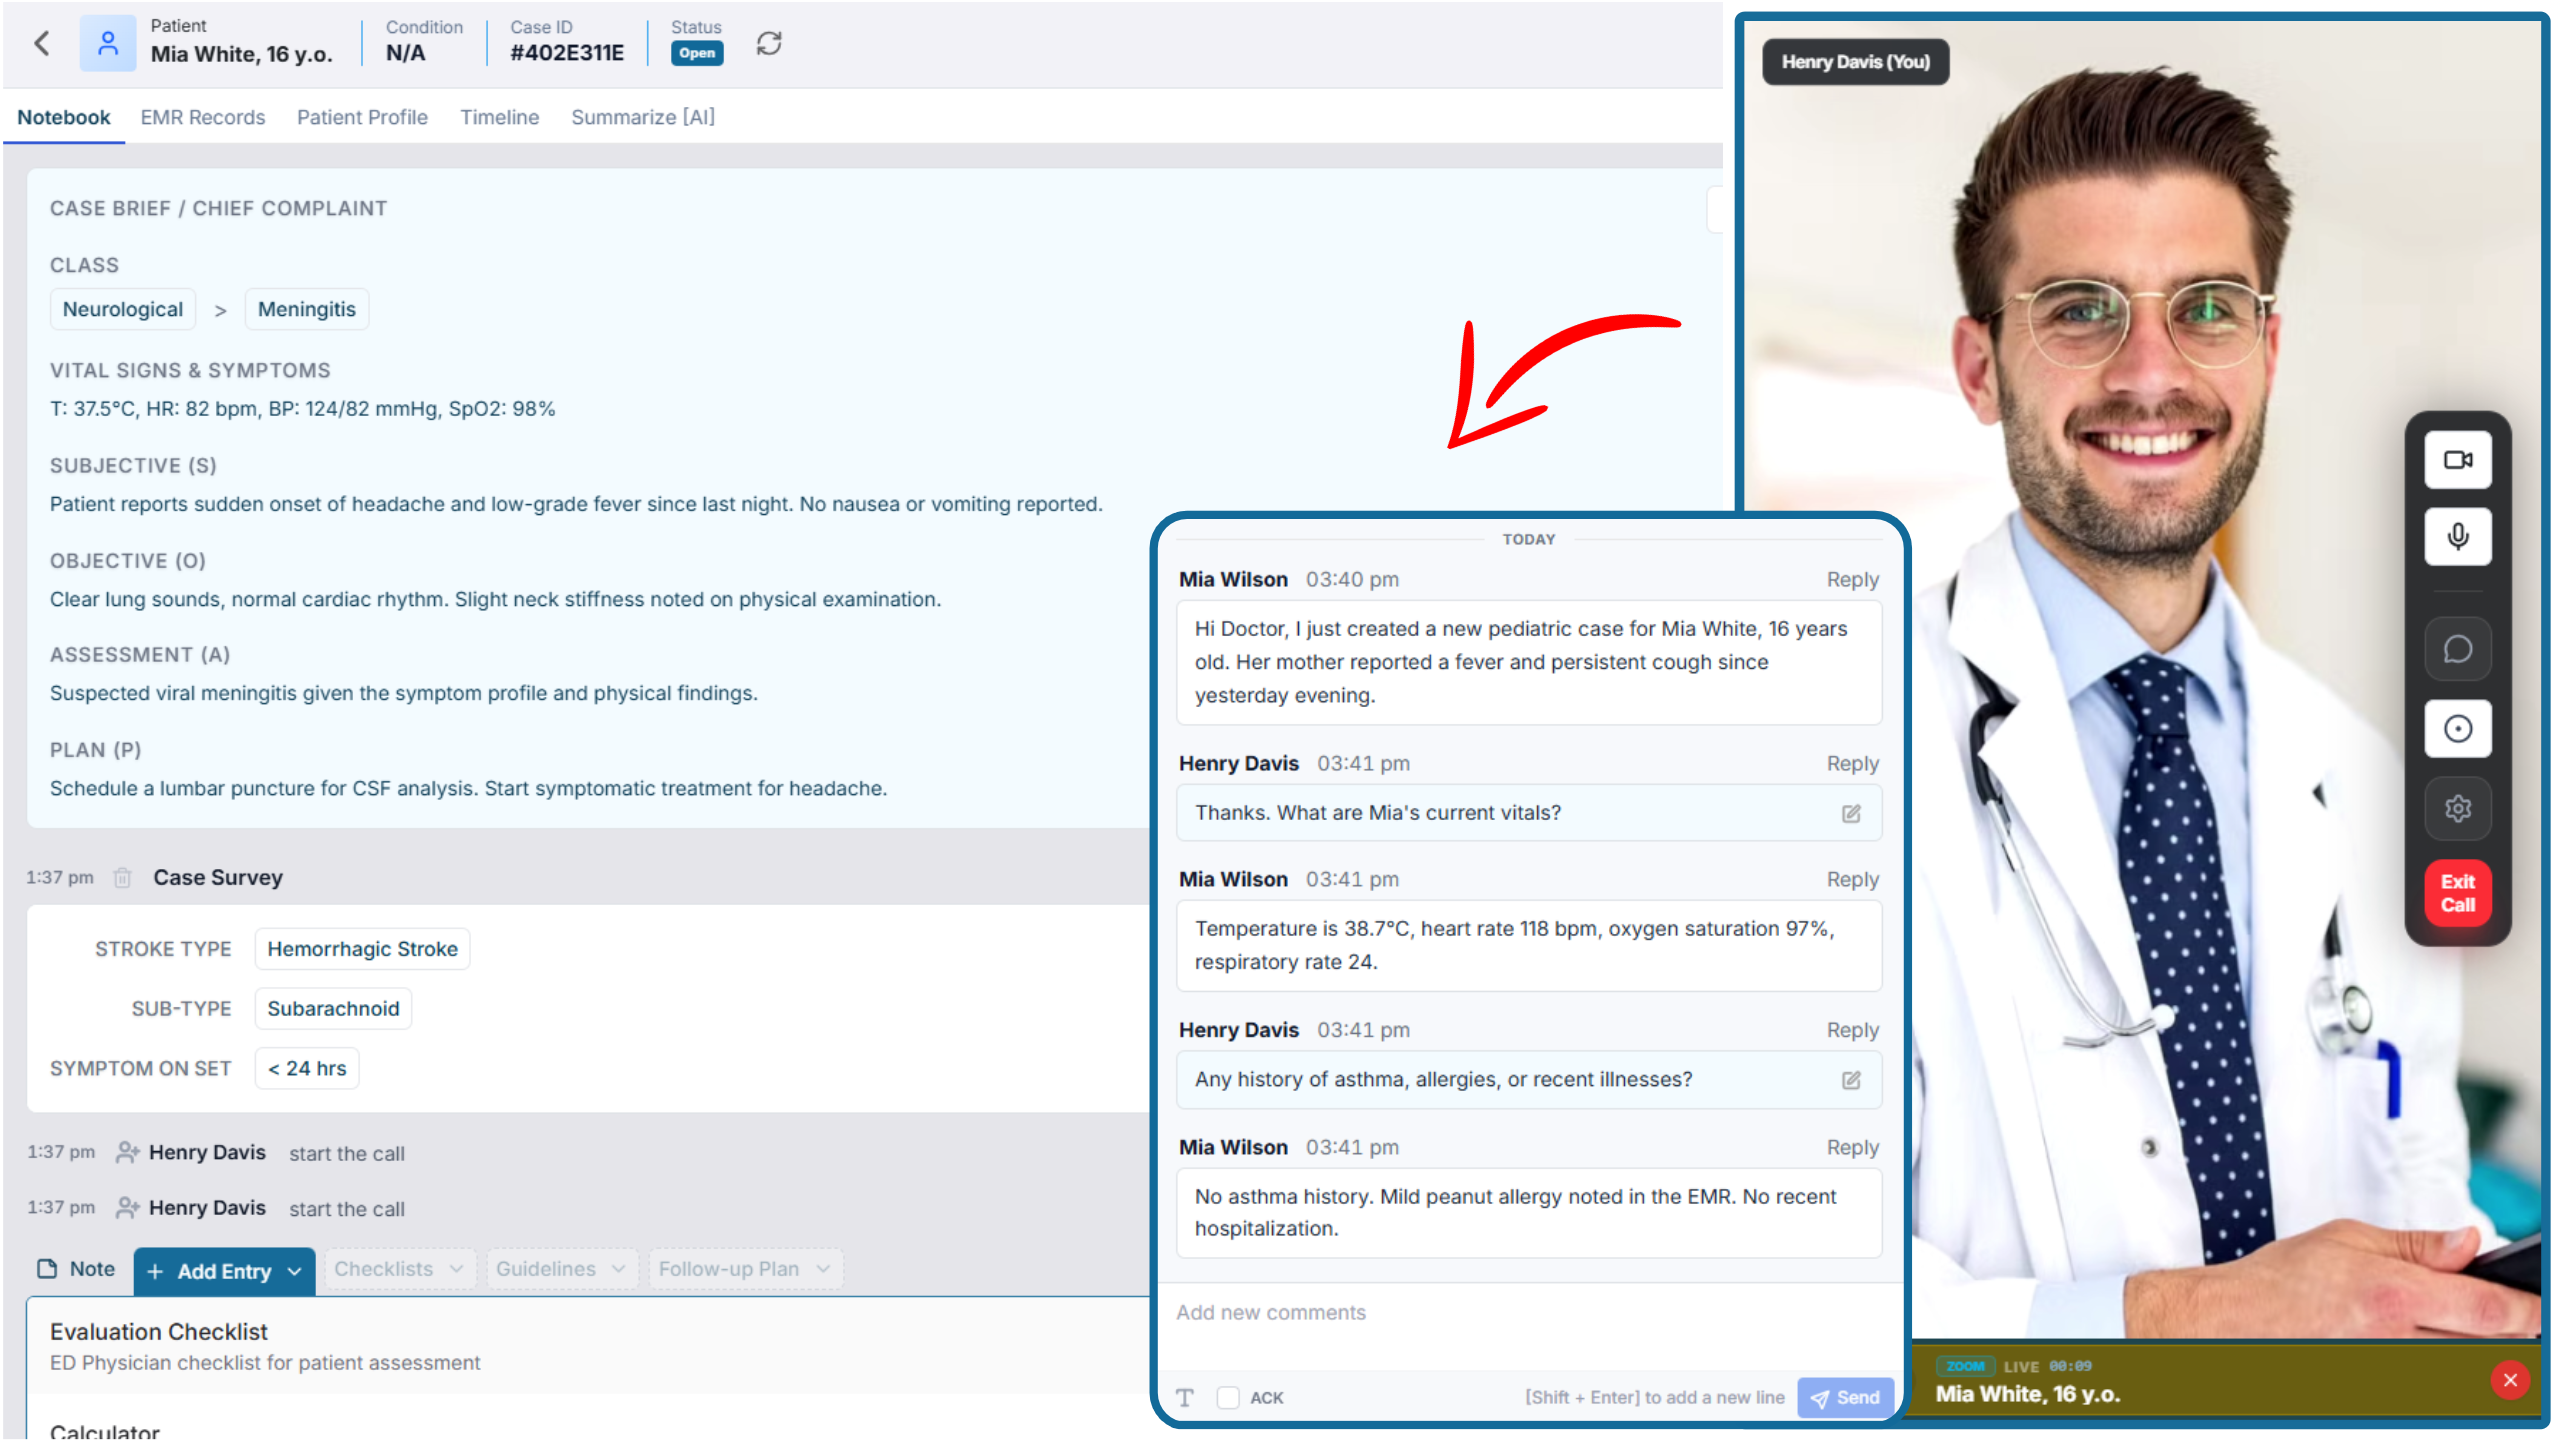This screenshot has width=2560, height=1440.
Task: Select the Evaluation Checklist entry
Action: [590, 1346]
